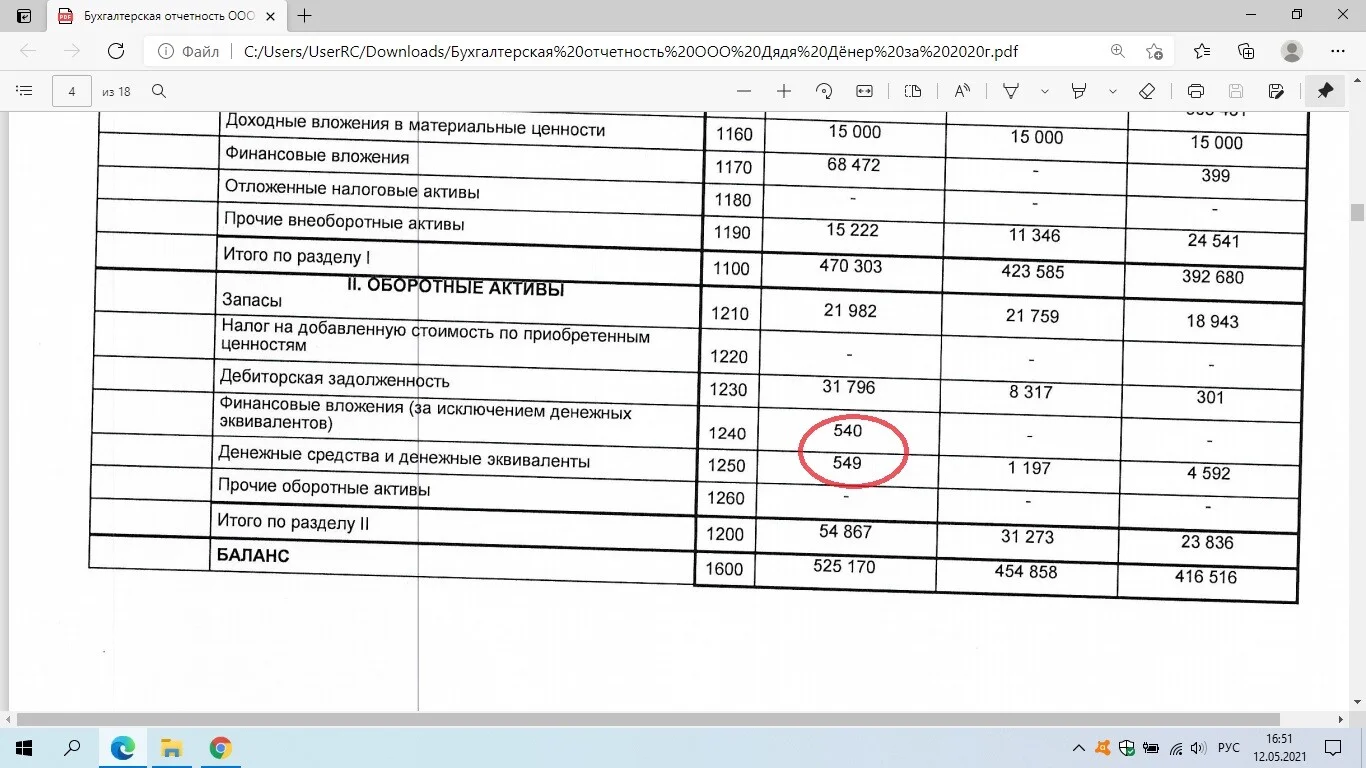
Task: Open Save as for the PDF
Action: [x=1276, y=91]
